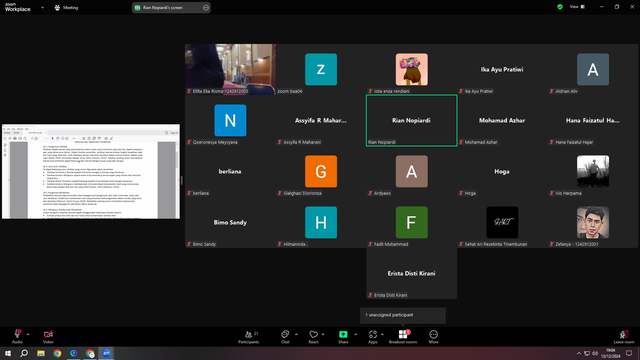Open the Apps panel
640x360 pixels.
[373, 337]
